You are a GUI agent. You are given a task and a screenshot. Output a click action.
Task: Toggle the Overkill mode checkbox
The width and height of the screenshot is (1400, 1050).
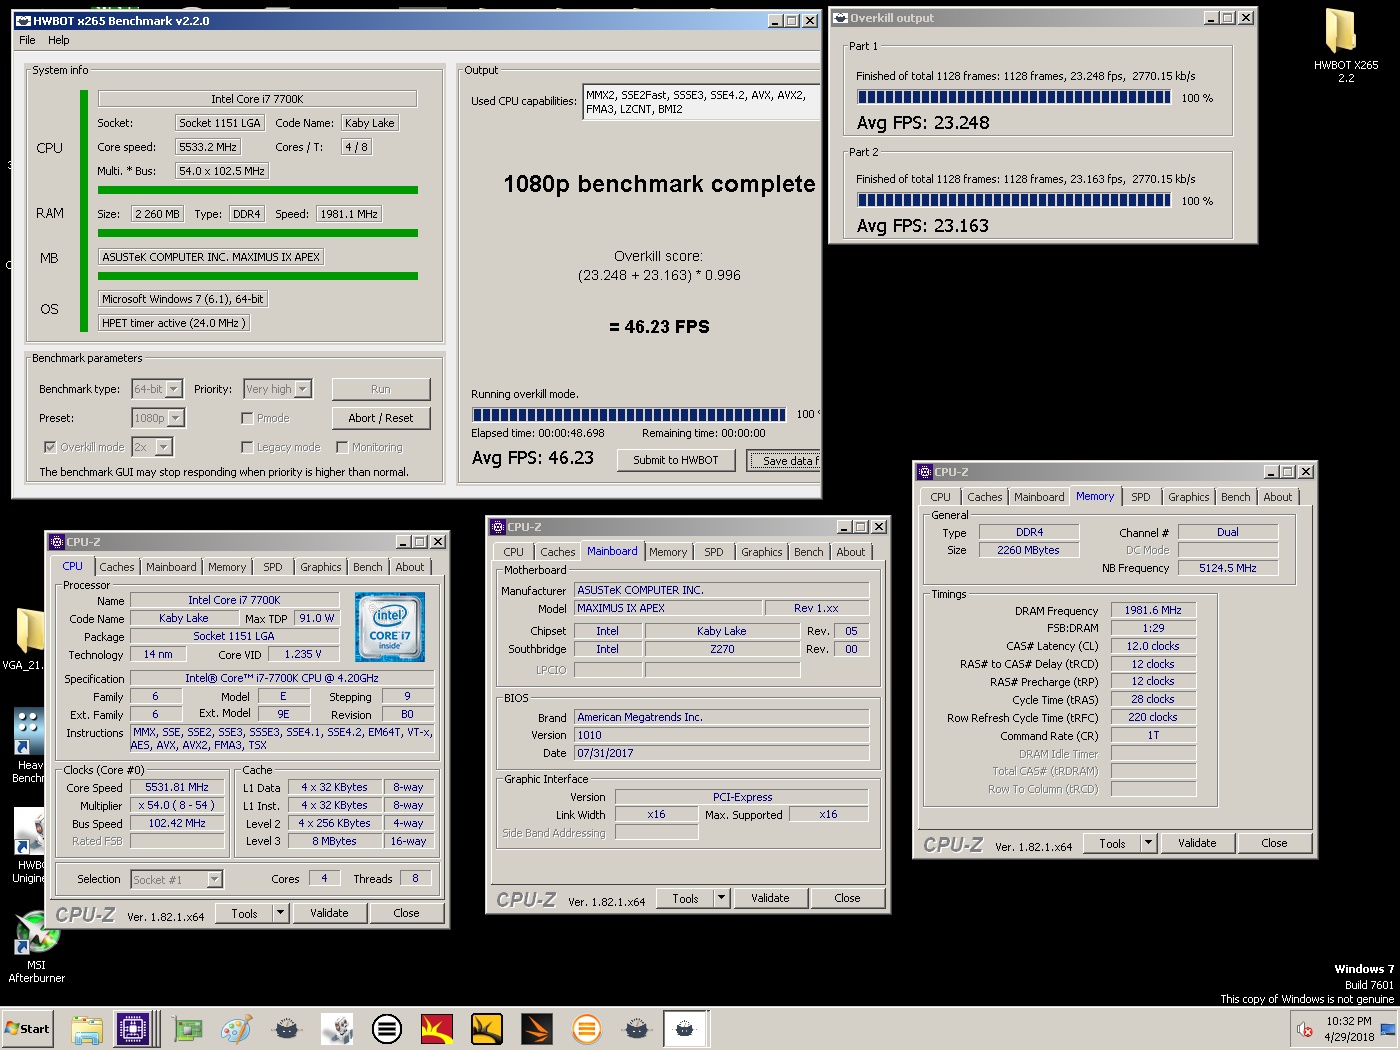pyautogui.click(x=50, y=447)
